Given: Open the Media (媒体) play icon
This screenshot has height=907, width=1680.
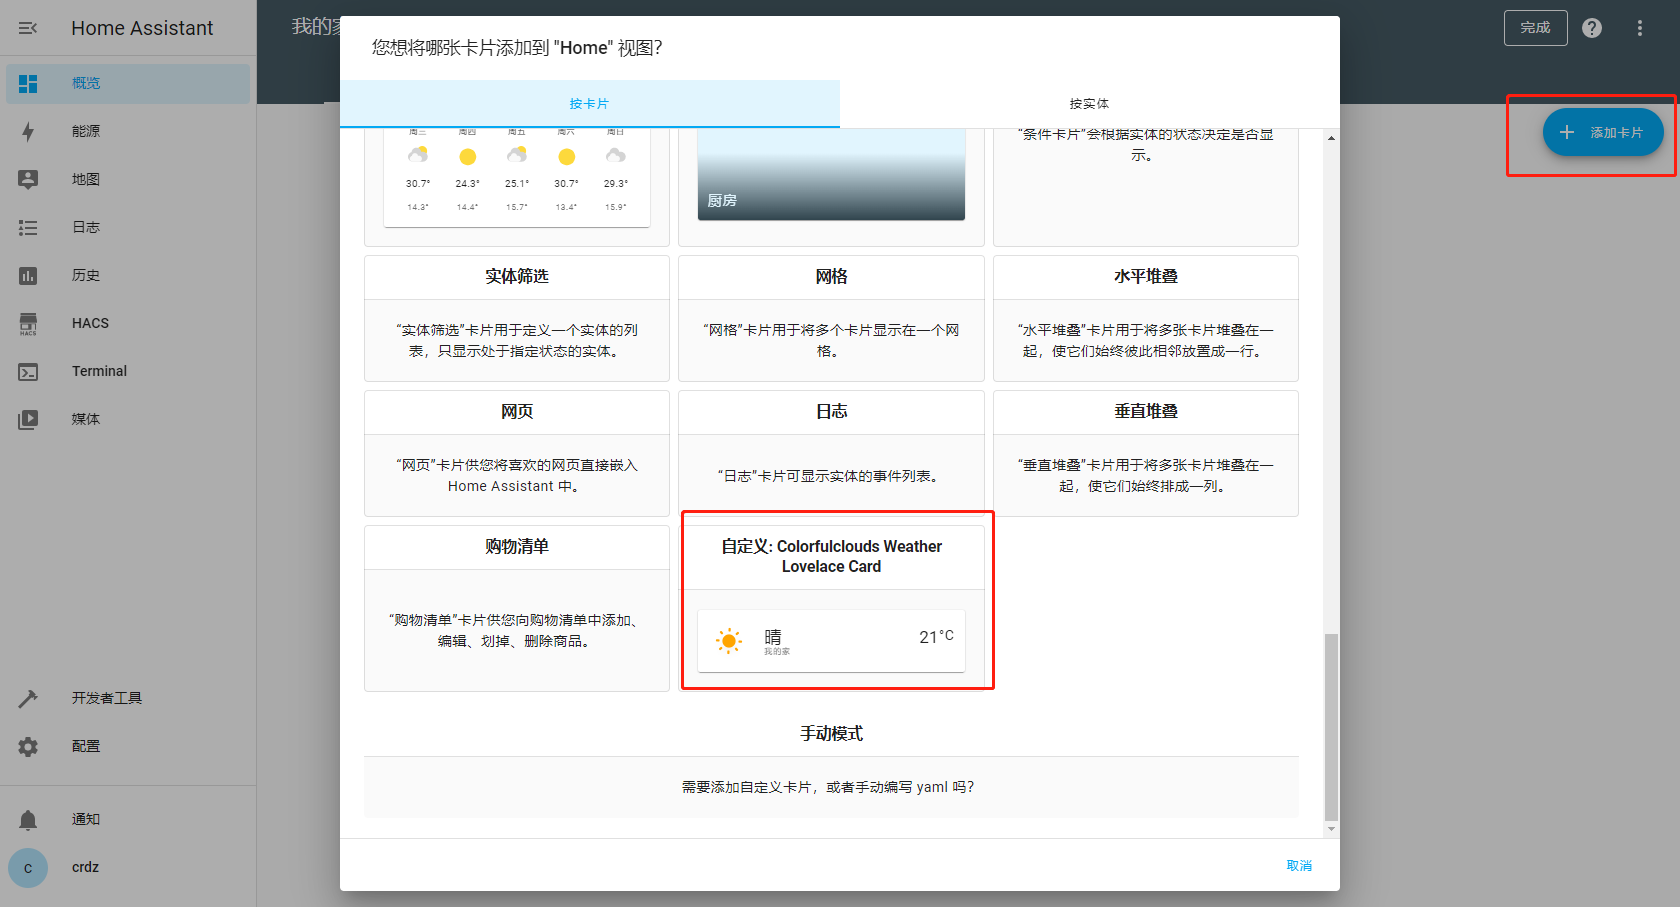Looking at the screenshot, I should pyautogui.click(x=28, y=419).
